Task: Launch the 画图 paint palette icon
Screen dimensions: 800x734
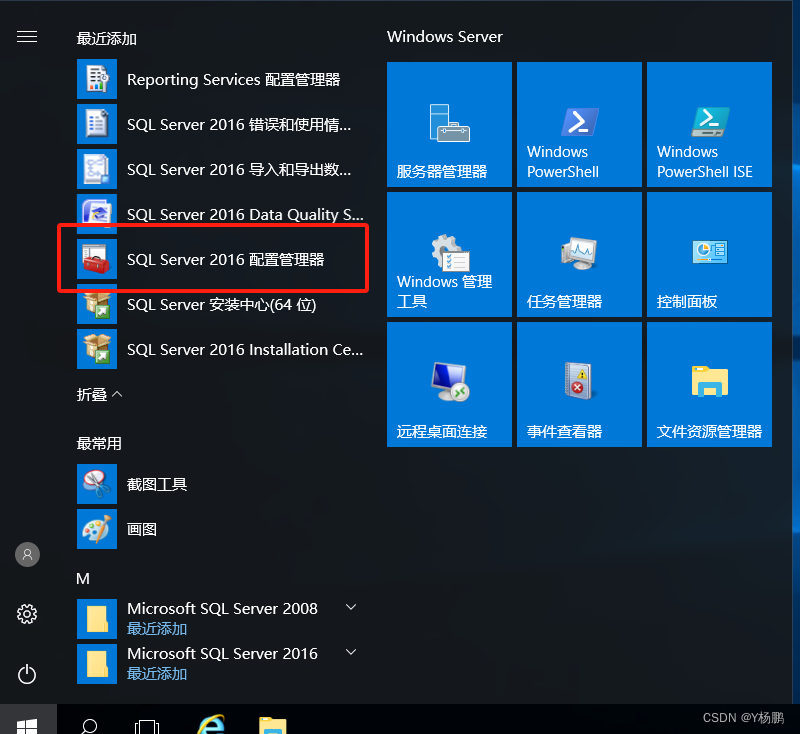Action: tap(97, 529)
